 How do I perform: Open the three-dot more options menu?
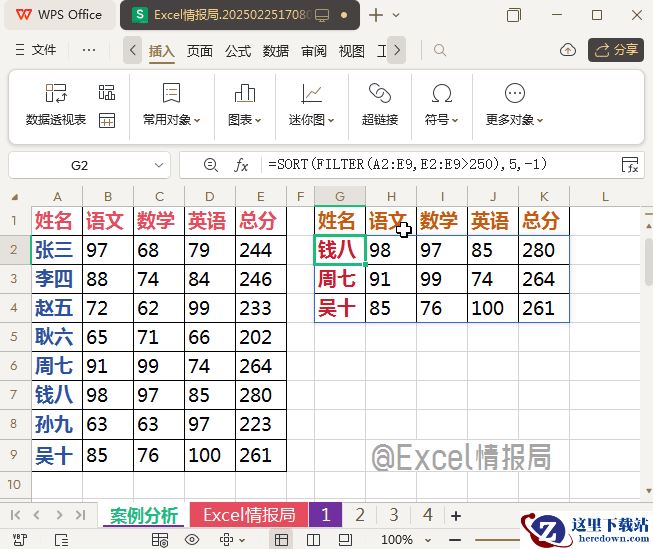coord(89,50)
